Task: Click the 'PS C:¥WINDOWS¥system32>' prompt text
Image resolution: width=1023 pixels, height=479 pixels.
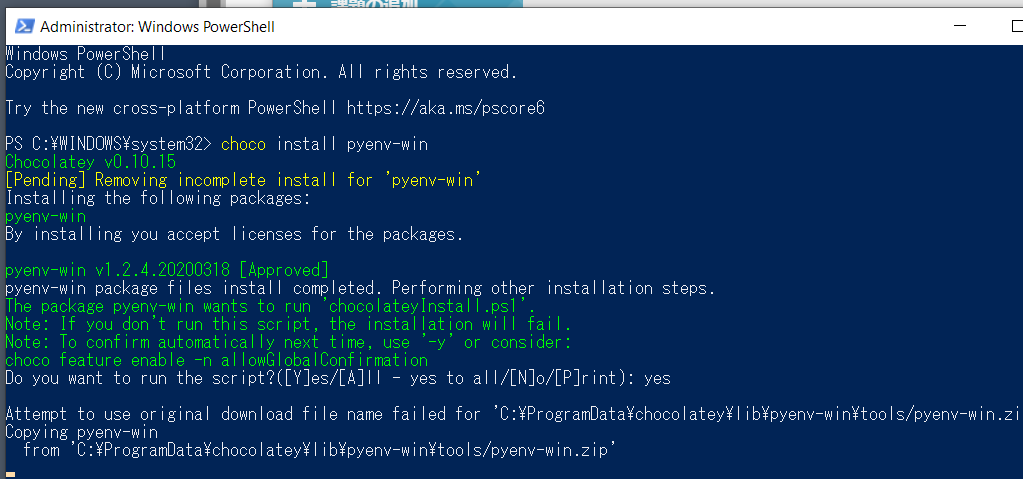Action: click(109, 144)
